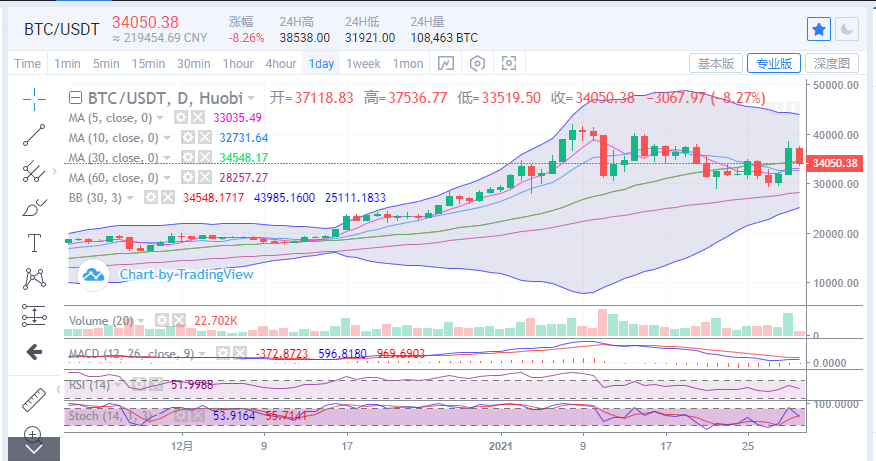Select the trend line drawing tool
Screen dimensions: 876x461
click(34, 135)
